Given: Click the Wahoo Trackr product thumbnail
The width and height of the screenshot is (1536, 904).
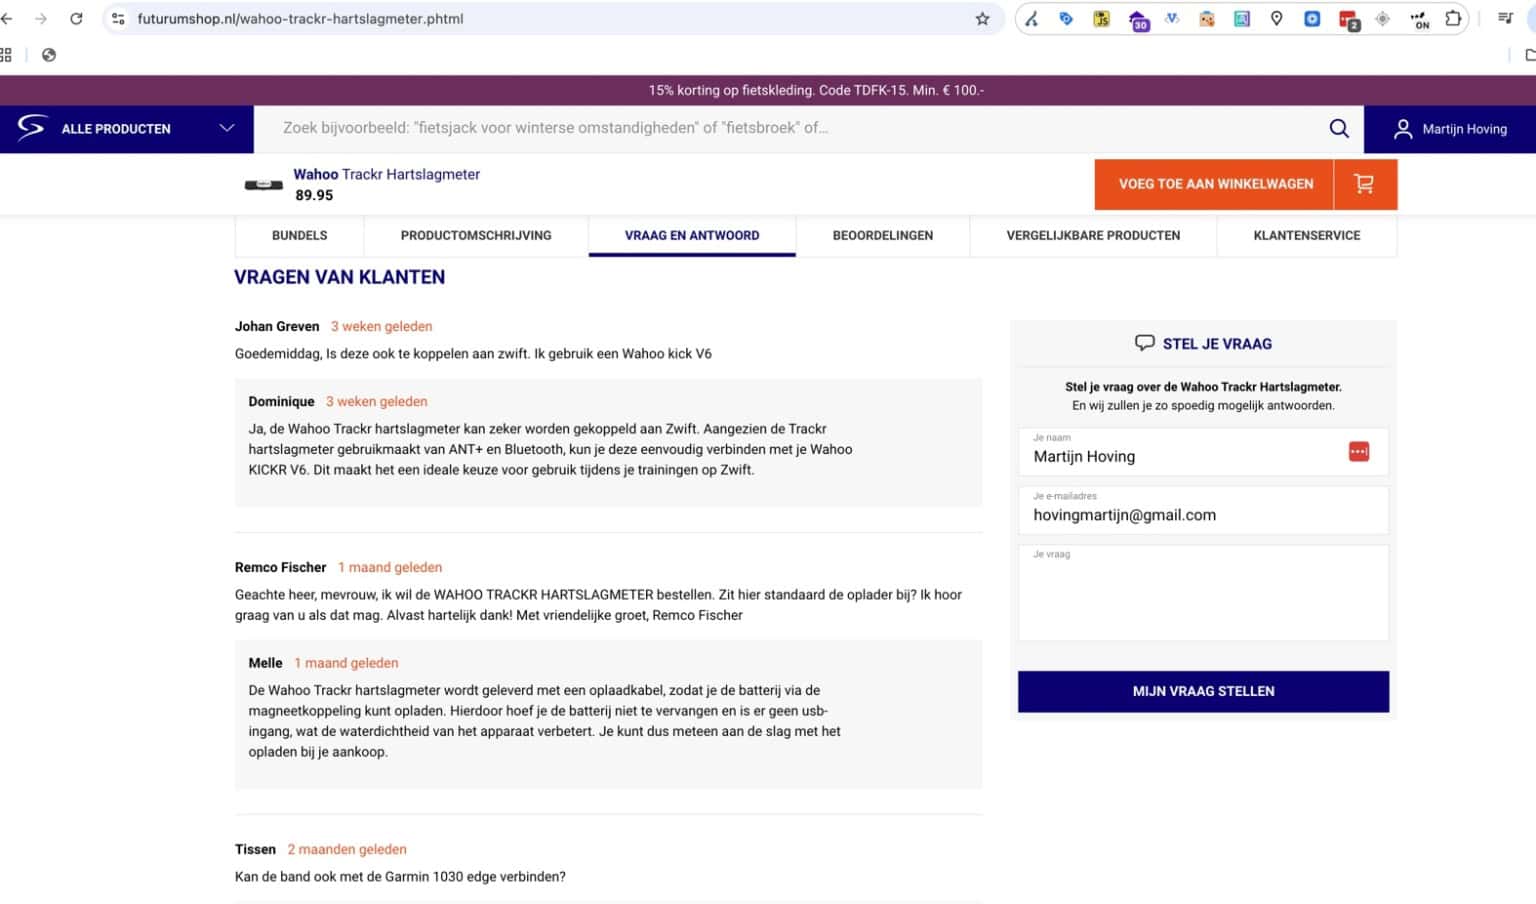Looking at the screenshot, I should 264,184.
